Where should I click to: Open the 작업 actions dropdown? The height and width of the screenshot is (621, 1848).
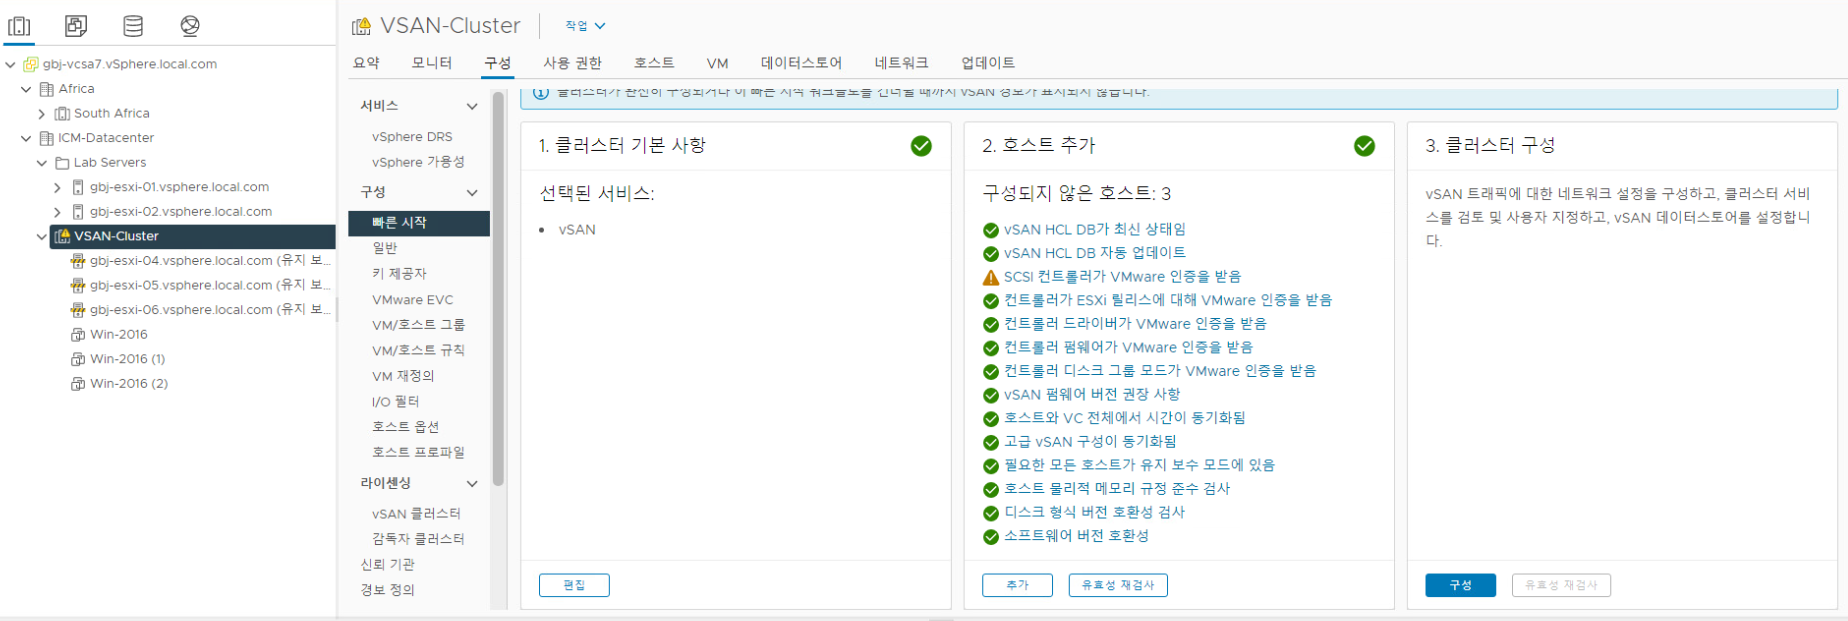585,26
